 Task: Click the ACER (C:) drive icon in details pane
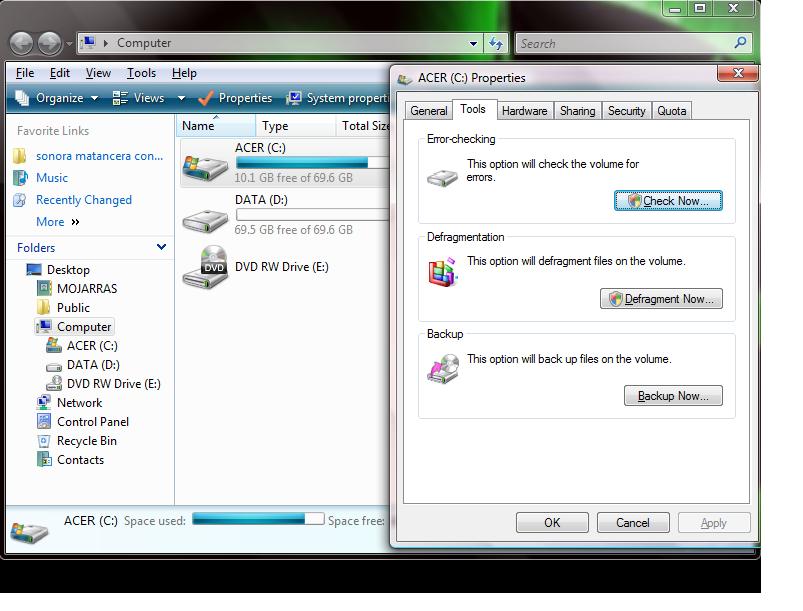pos(29,533)
